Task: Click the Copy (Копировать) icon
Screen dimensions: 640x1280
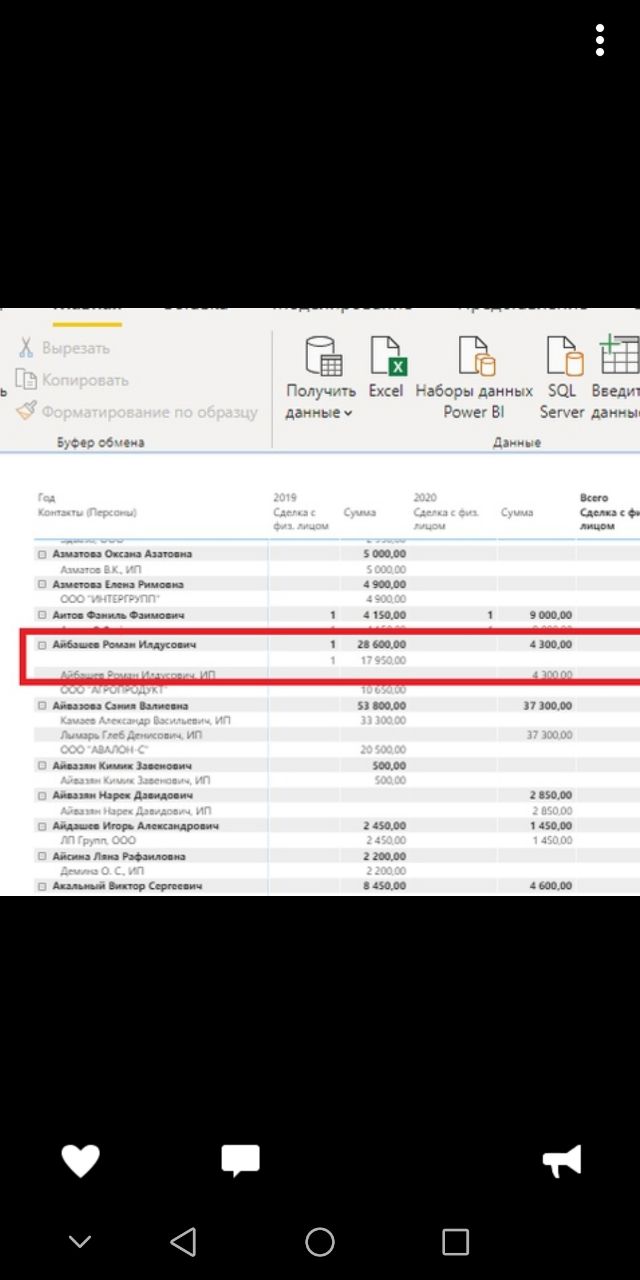Action: pyautogui.click(x=26, y=380)
